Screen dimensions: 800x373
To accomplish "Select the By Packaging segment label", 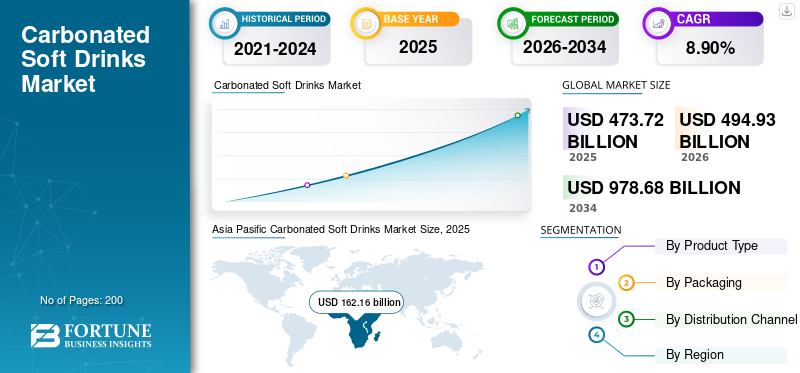I will coord(704,282).
